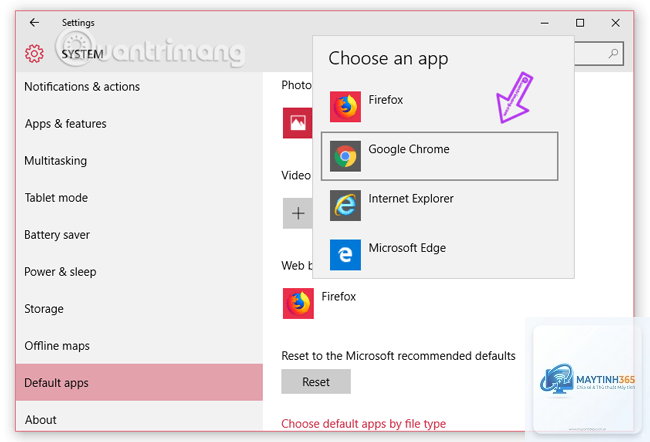Select Battery saver in sidebar

click(x=139, y=235)
